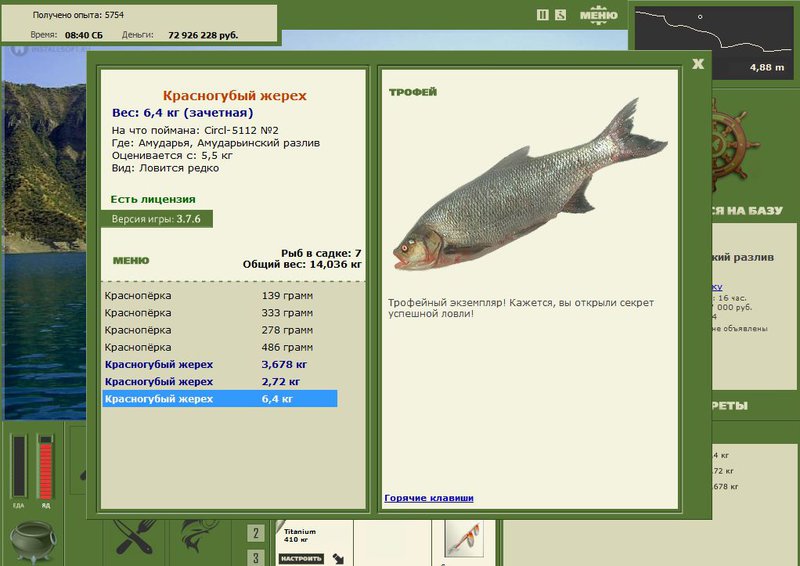
Task: Click the НАСТРОИТЬ tackle setup button
Action: point(302,558)
